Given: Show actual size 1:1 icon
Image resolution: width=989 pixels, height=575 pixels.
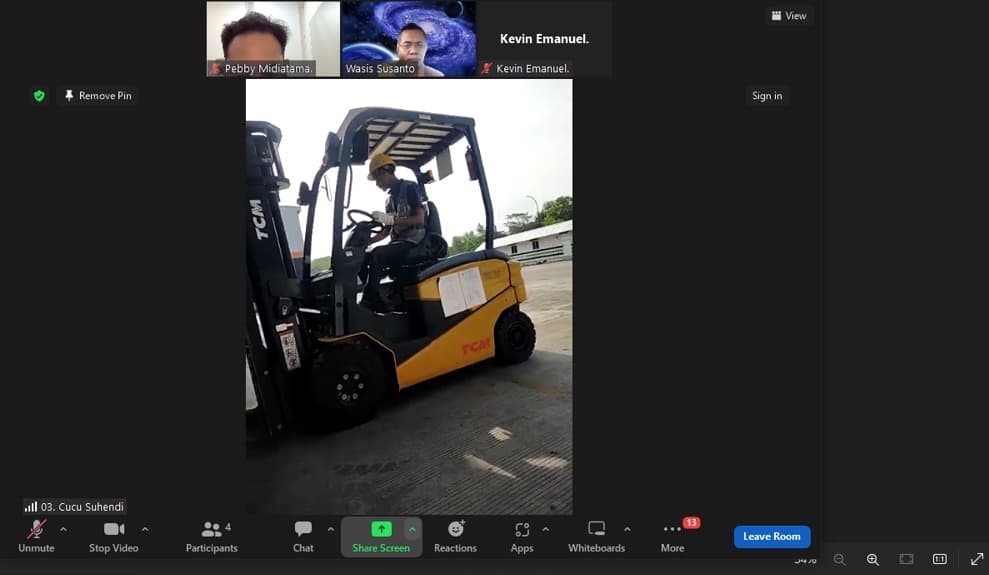Looking at the screenshot, I should click(940, 559).
